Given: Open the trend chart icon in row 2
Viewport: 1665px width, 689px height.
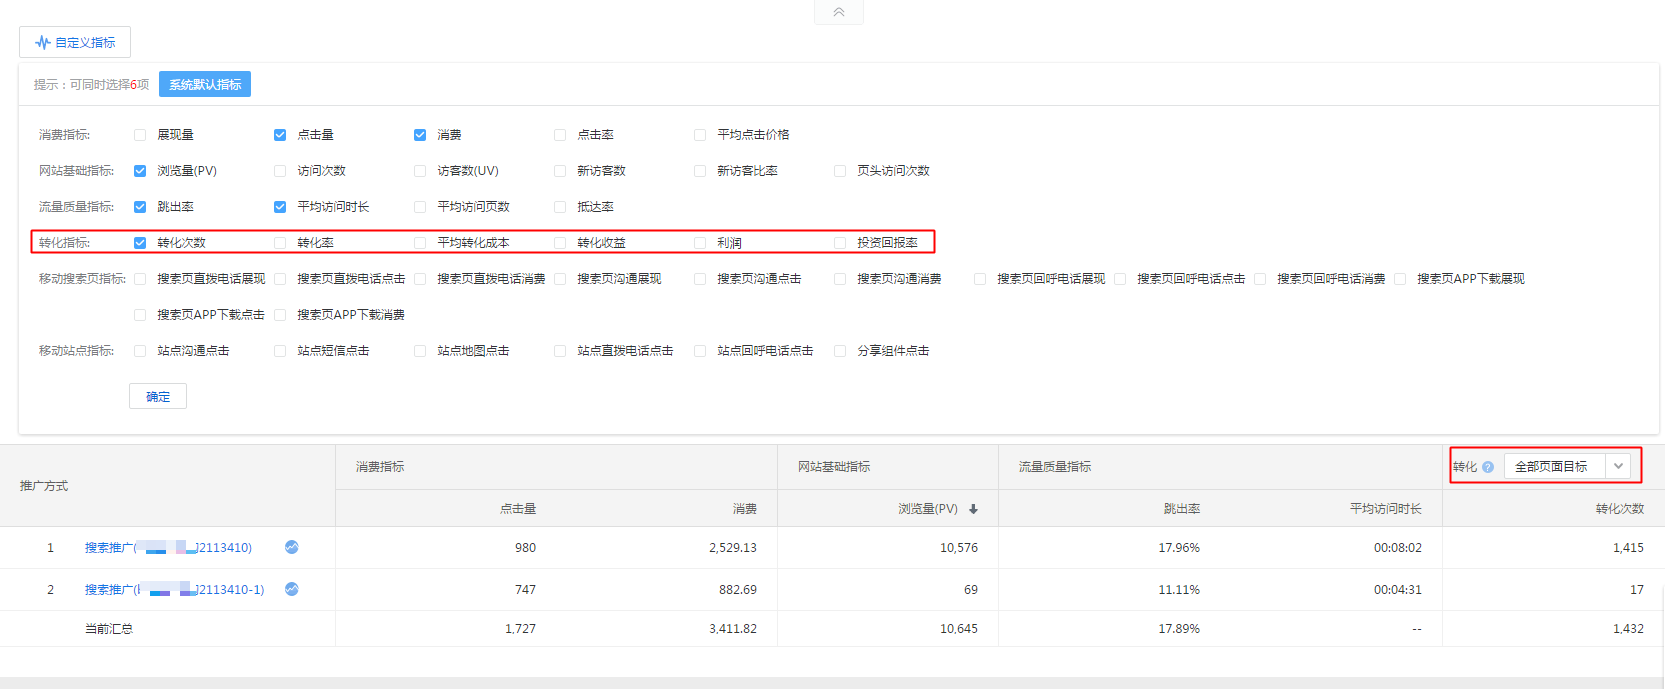Looking at the screenshot, I should [291, 589].
